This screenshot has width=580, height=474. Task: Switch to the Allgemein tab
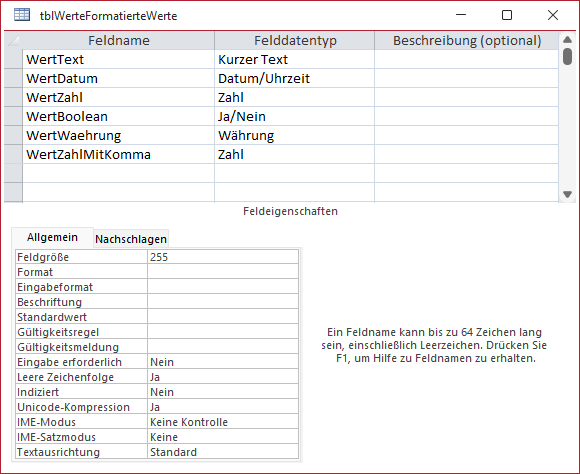click(x=52, y=237)
